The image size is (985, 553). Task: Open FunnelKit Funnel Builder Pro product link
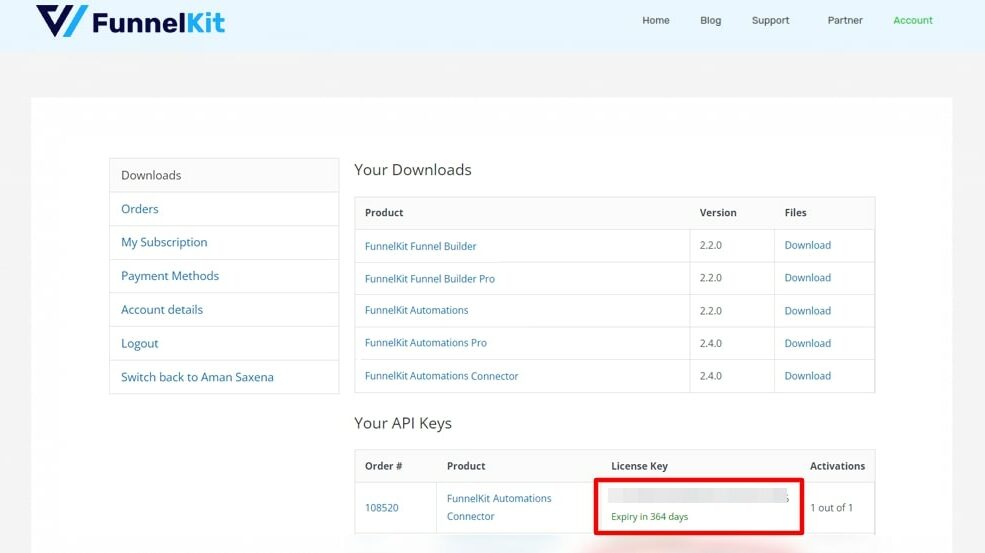click(x=430, y=279)
